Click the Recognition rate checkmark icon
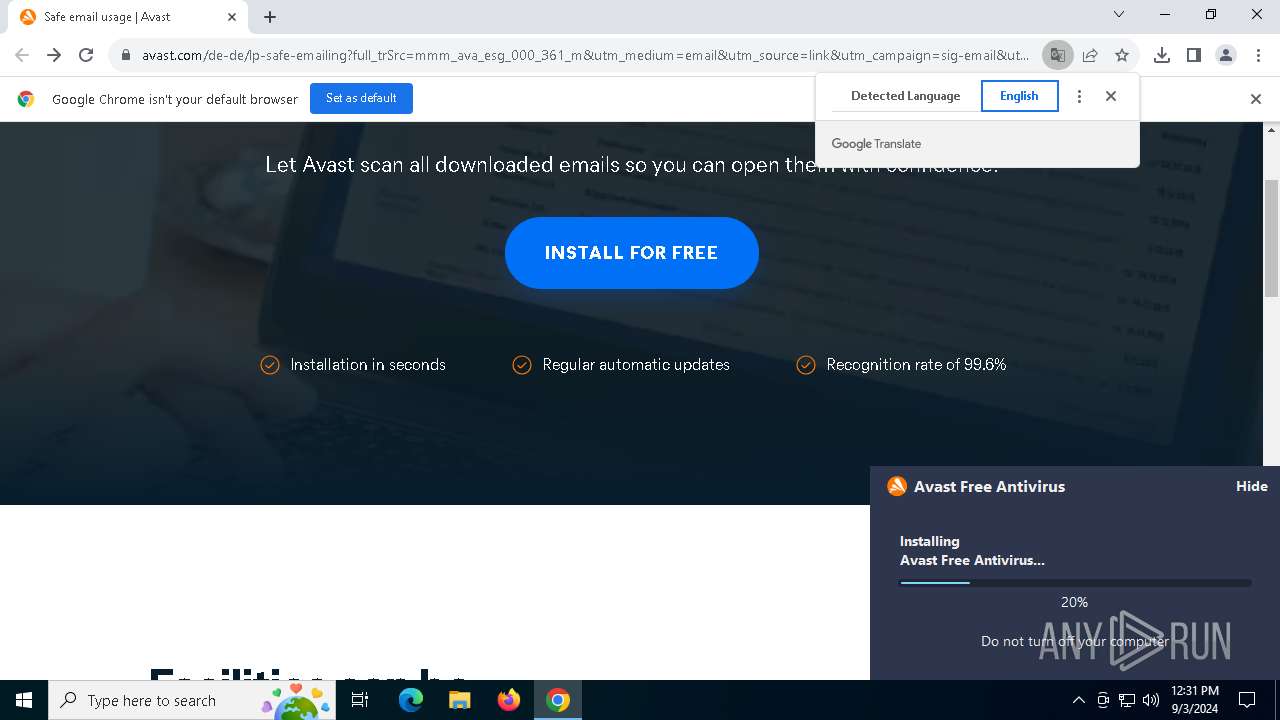The height and width of the screenshot is (720, 1280). 806,365
